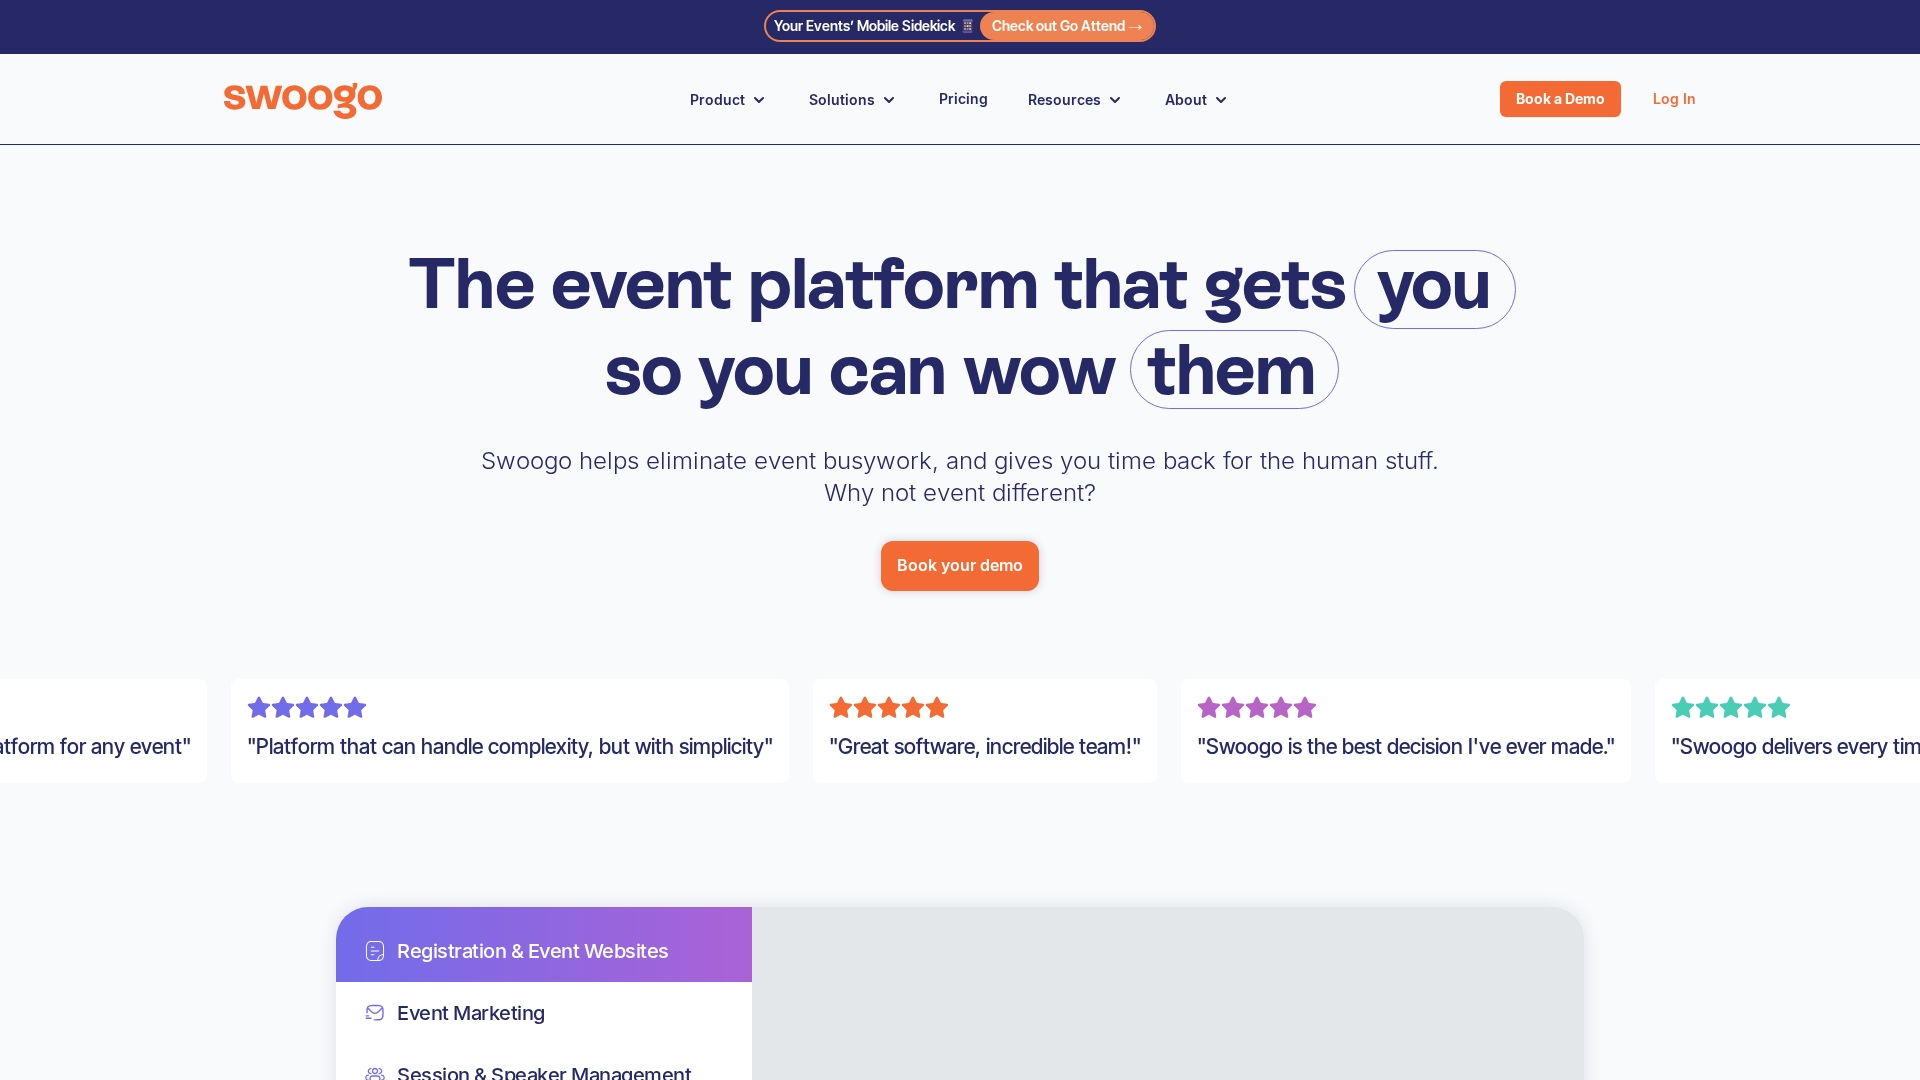Click the Registration & Event Websites icon
This screenshot has height=1080, width=1920.
(x=375, y=951)
